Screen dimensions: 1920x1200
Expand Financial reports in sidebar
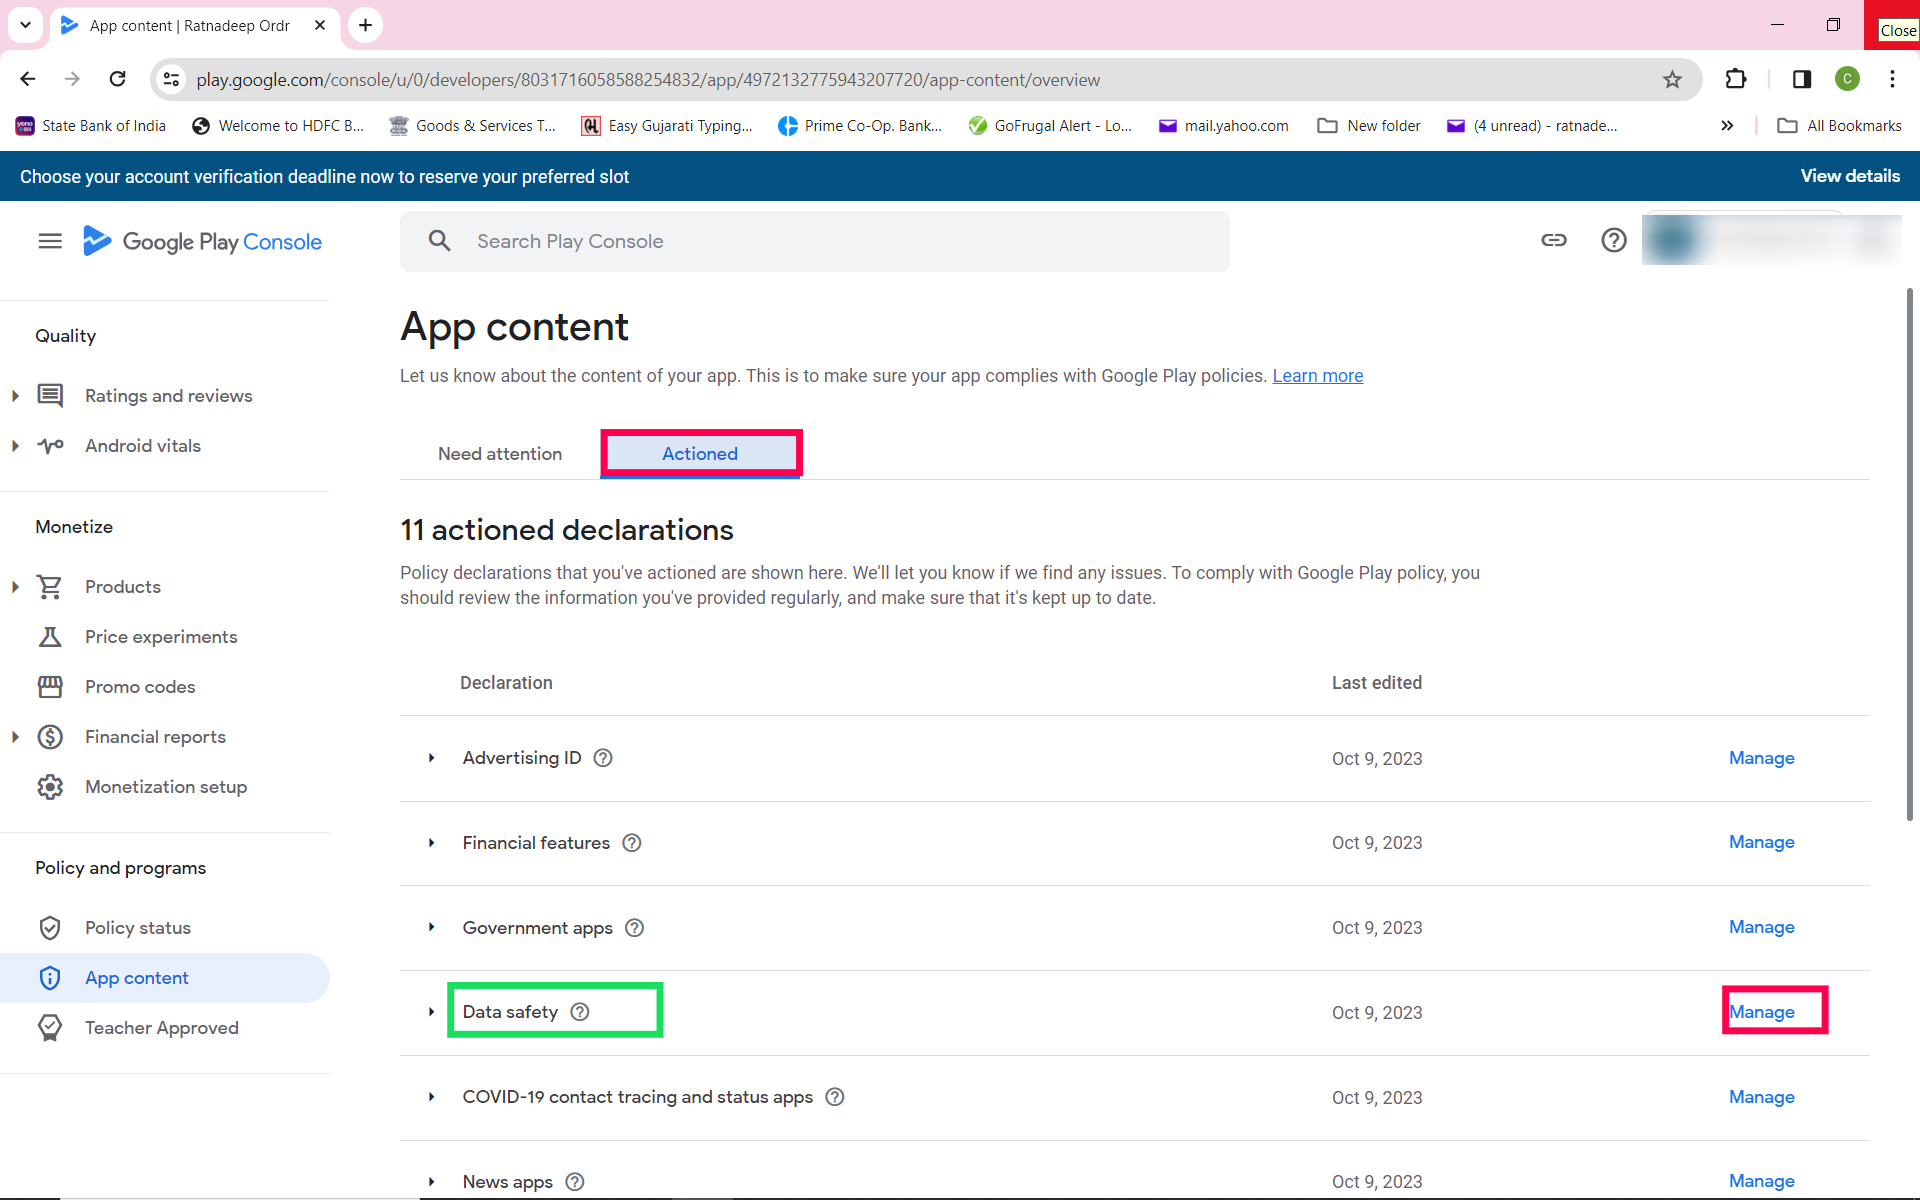(x=16, y=737)
